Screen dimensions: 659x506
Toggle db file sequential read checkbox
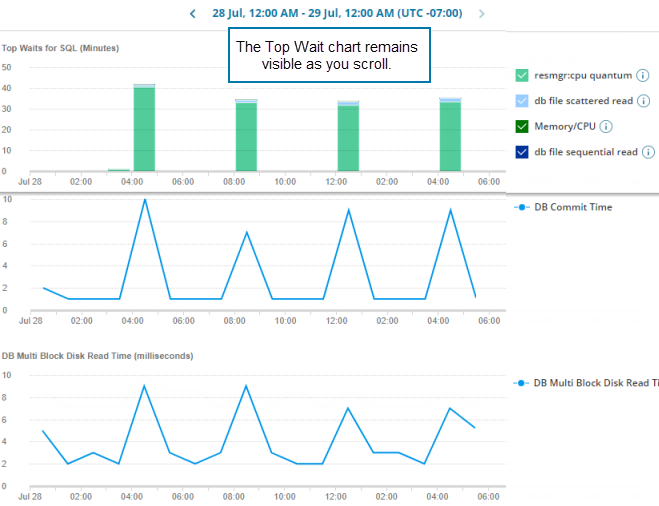[x=522, y=152]
